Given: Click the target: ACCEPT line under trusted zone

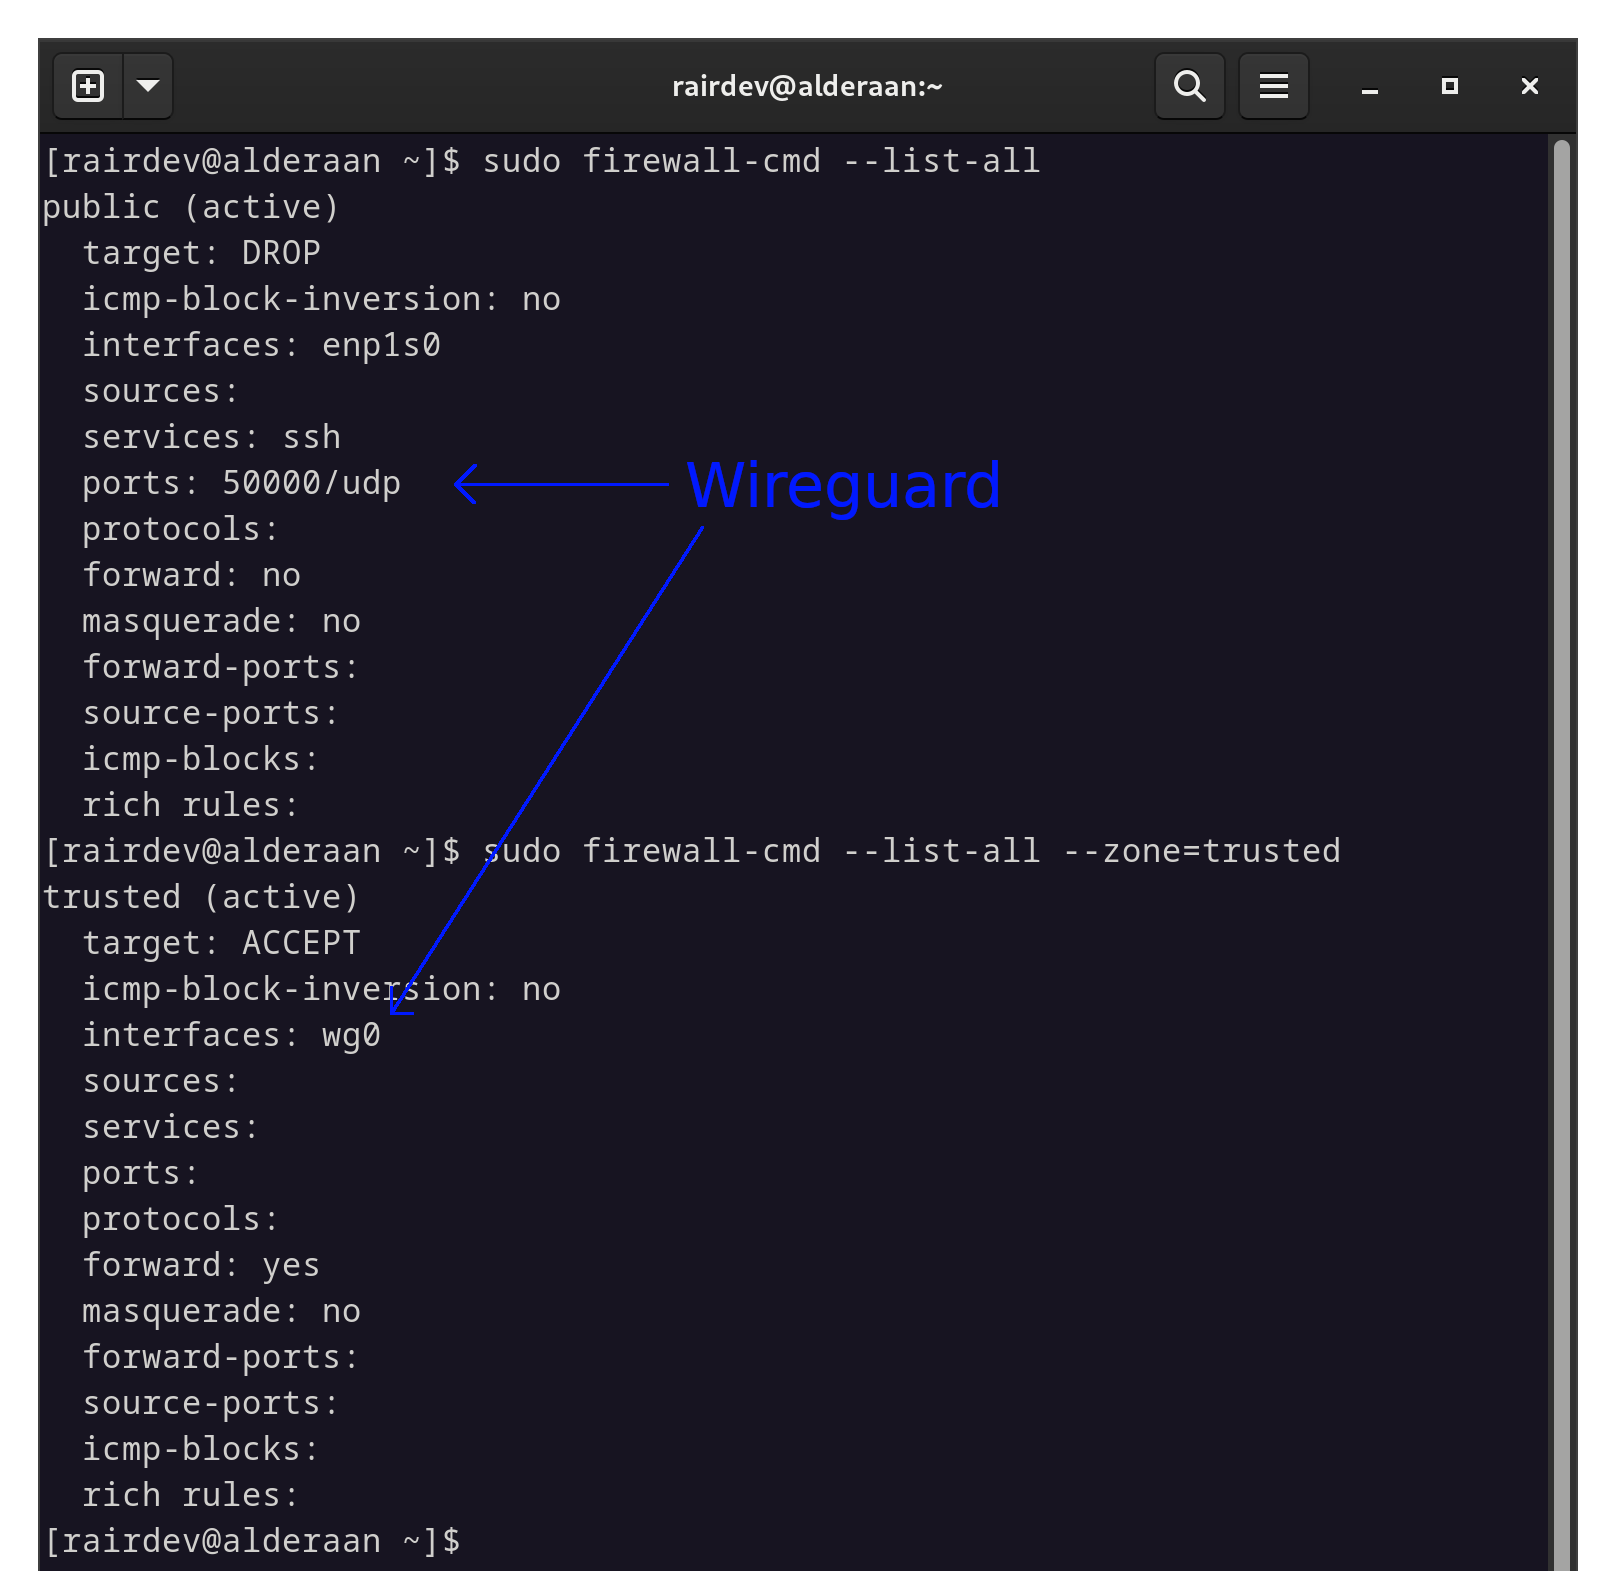Looking at the screenshot, I should 221,942.
